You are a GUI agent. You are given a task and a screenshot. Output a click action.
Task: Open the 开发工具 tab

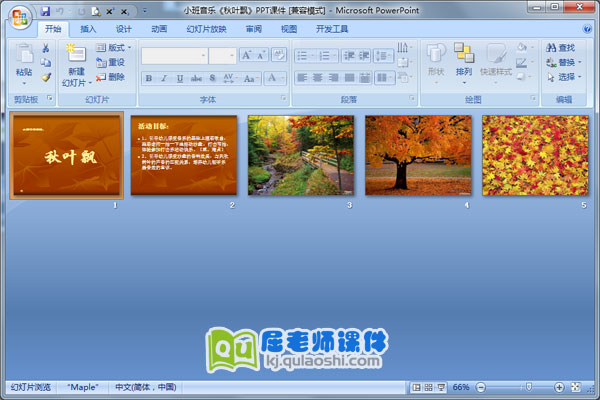[x=332, y=29]
